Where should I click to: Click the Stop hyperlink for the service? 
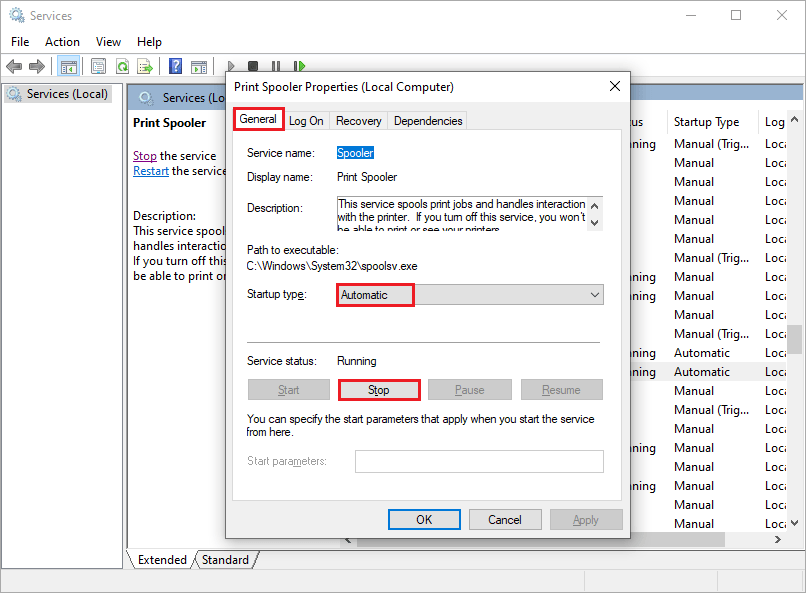[x=144, y=155]
